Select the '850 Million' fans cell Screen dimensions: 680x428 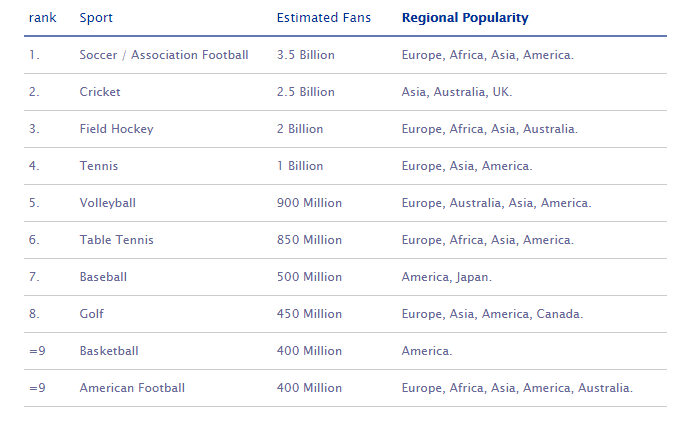pos(309,240)
